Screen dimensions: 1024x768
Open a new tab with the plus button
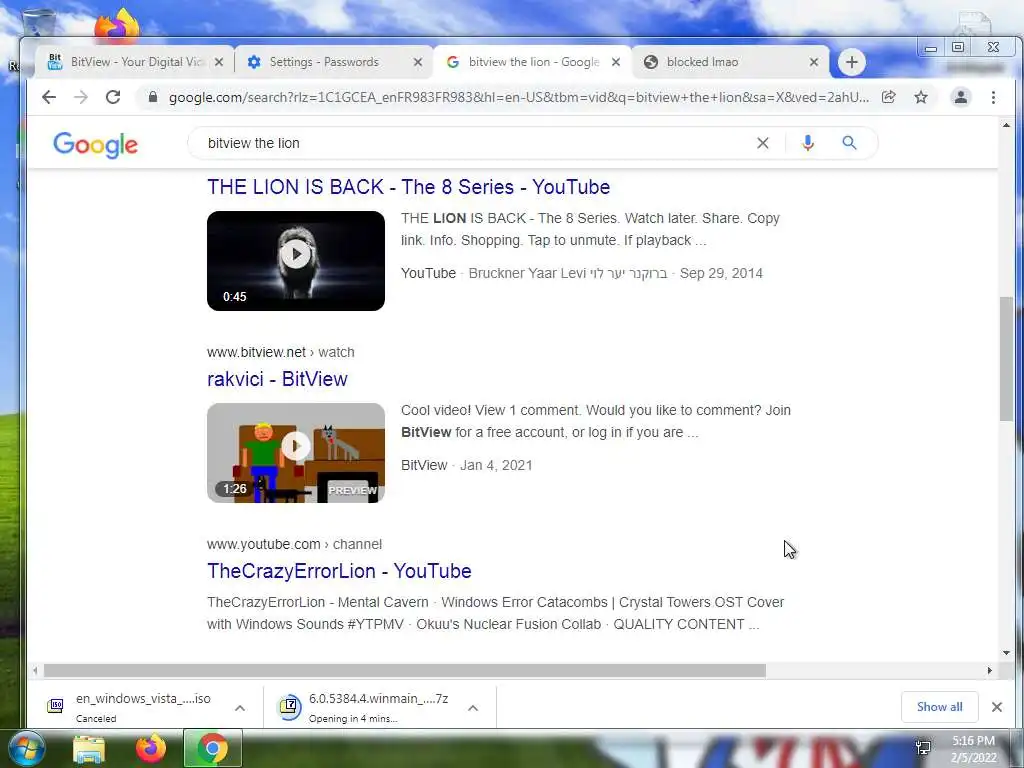(x=852, y=62)
